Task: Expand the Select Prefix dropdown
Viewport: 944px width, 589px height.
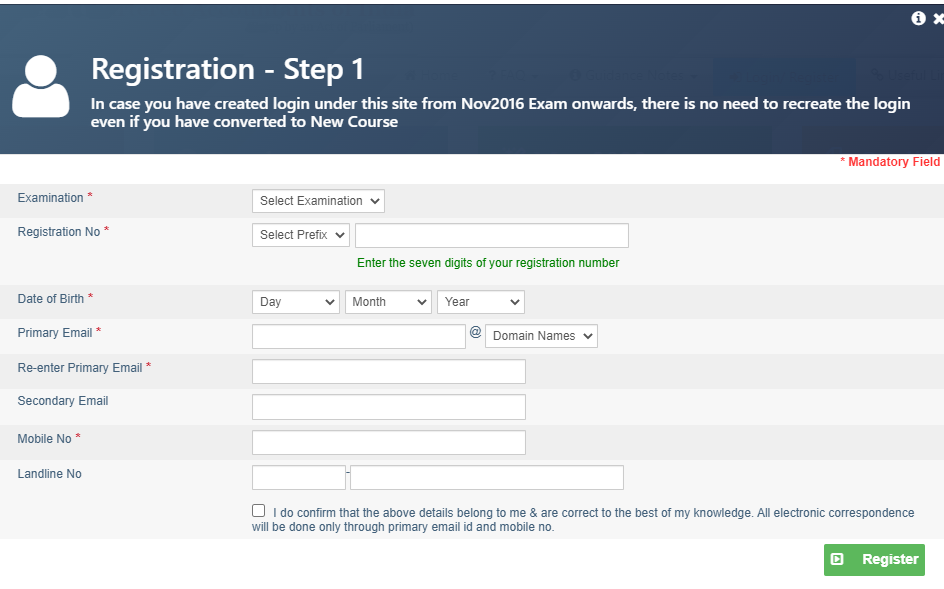Action: [300, 235]
